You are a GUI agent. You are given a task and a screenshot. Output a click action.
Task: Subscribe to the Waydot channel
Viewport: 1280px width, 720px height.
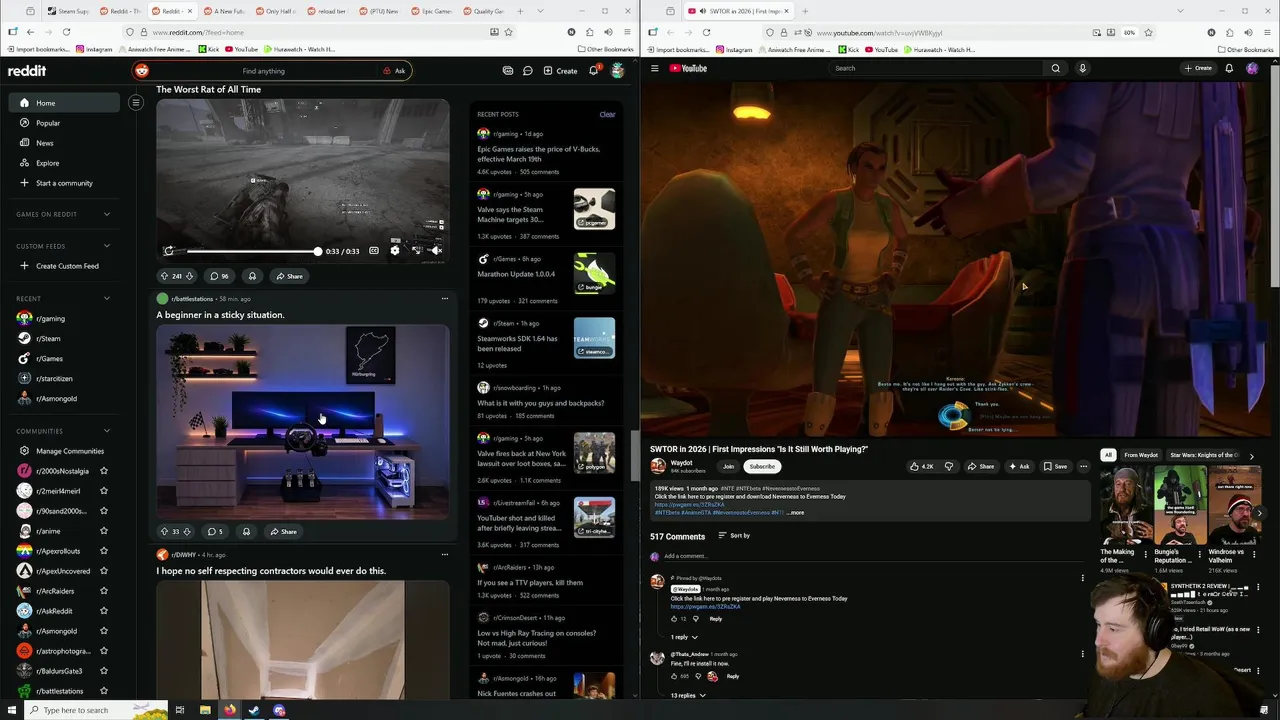pyautogui.click(x=762, y=466)
